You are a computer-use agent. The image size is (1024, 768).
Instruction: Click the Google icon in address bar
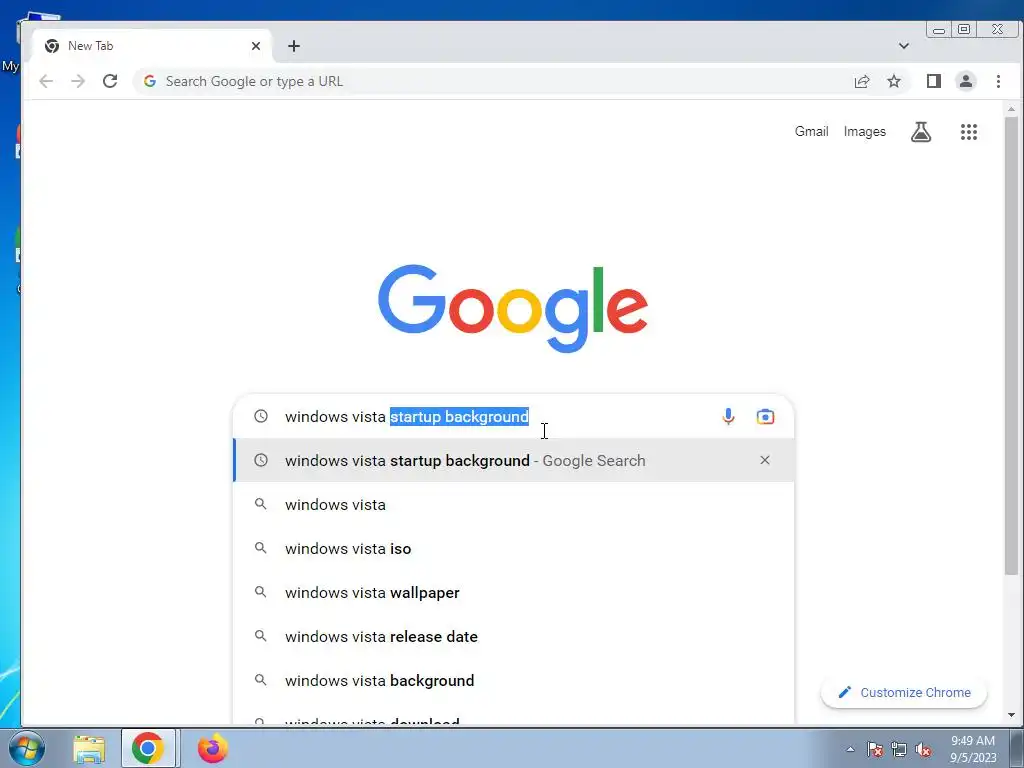[150, 81]
